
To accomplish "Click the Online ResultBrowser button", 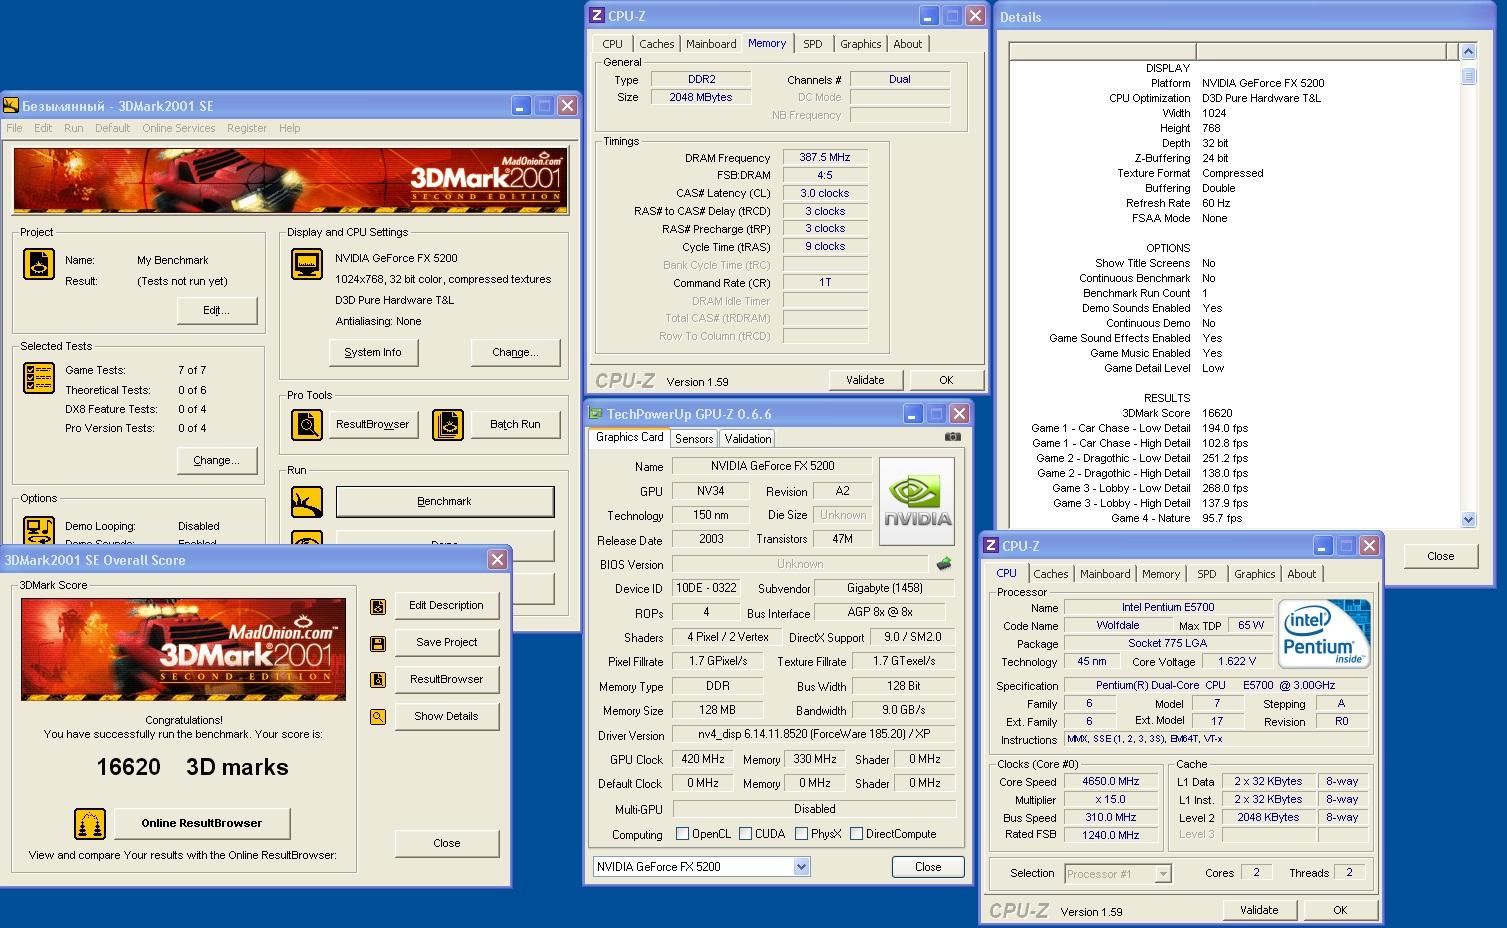I will pos(202,824).
